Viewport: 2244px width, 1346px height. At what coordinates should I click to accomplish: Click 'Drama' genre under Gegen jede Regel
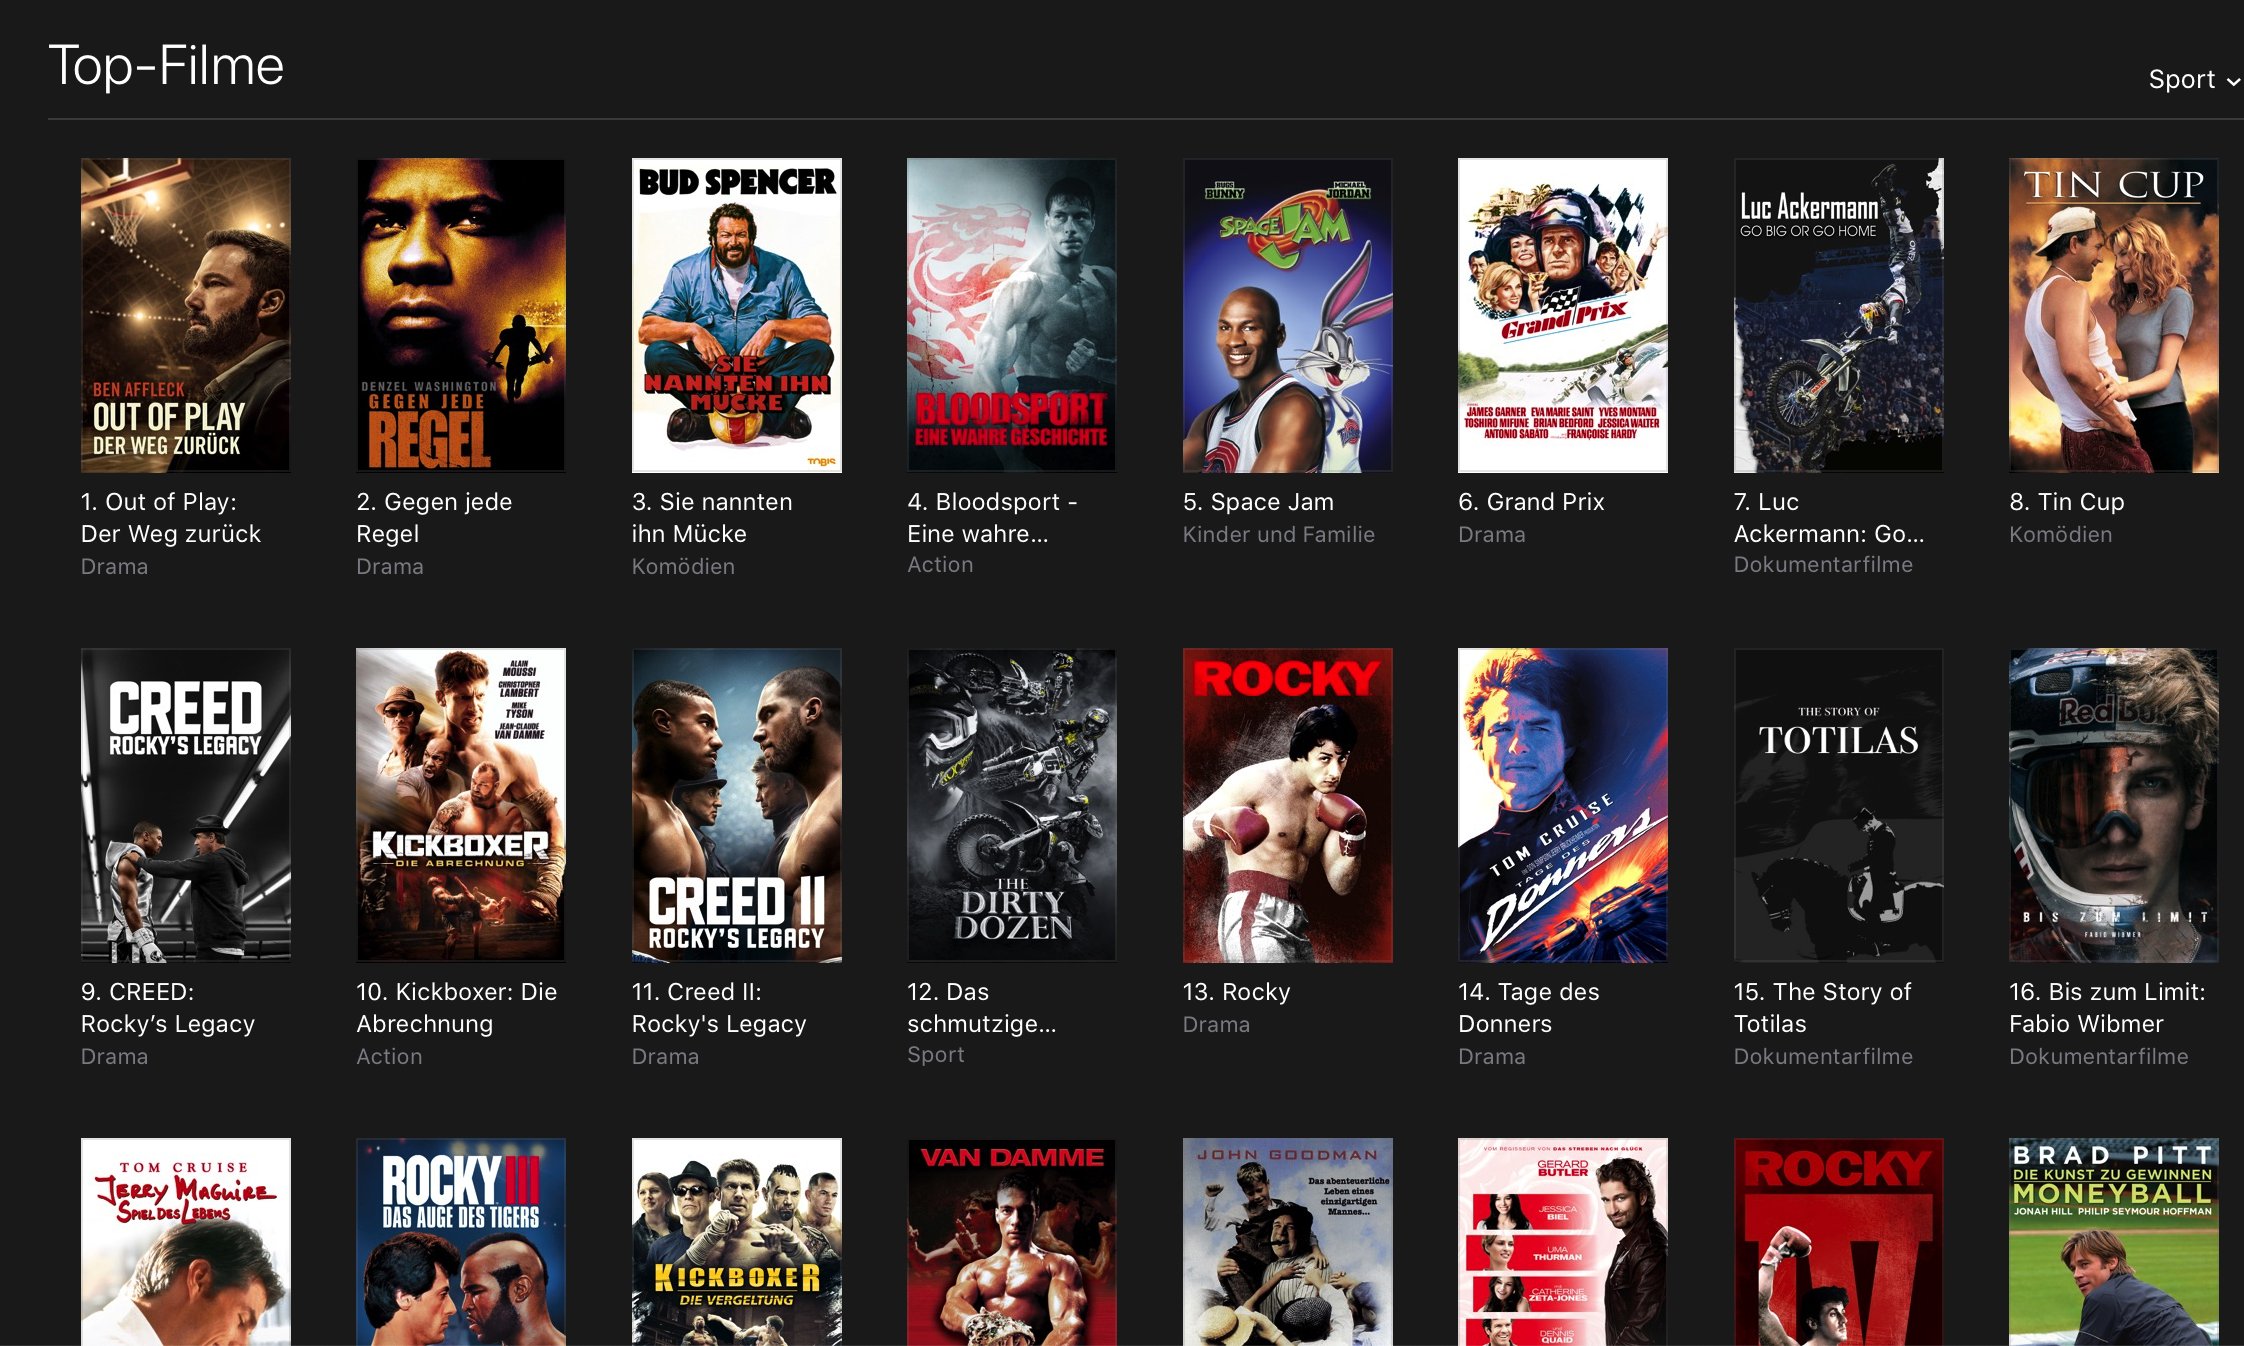point(390,567)
